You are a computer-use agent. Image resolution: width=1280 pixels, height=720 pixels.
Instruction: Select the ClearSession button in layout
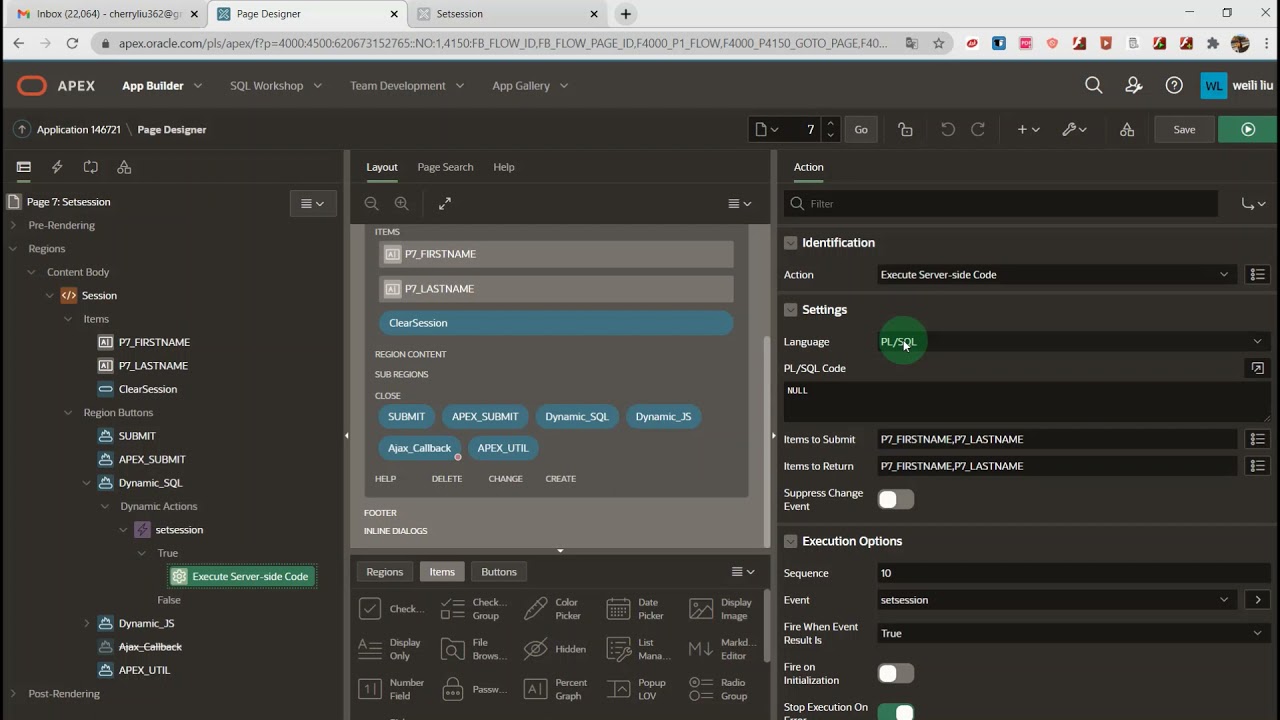click(x=555, y=323)
